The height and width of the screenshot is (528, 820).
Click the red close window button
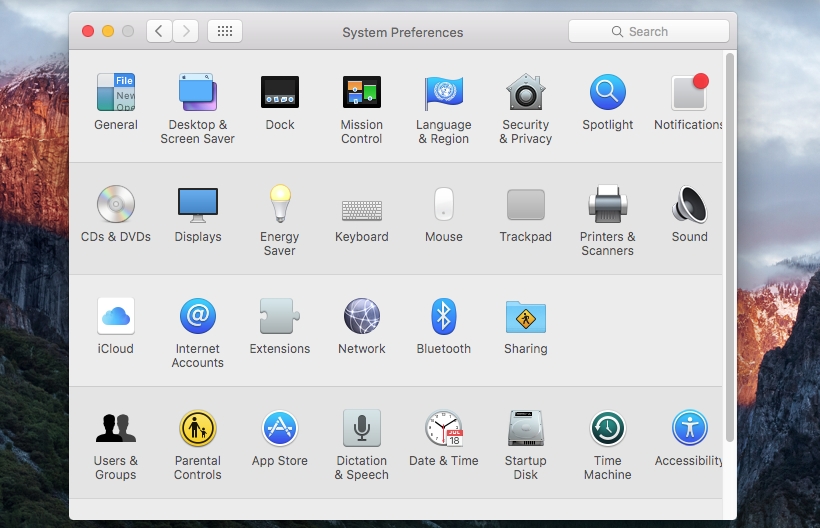(x=88, y=31)
